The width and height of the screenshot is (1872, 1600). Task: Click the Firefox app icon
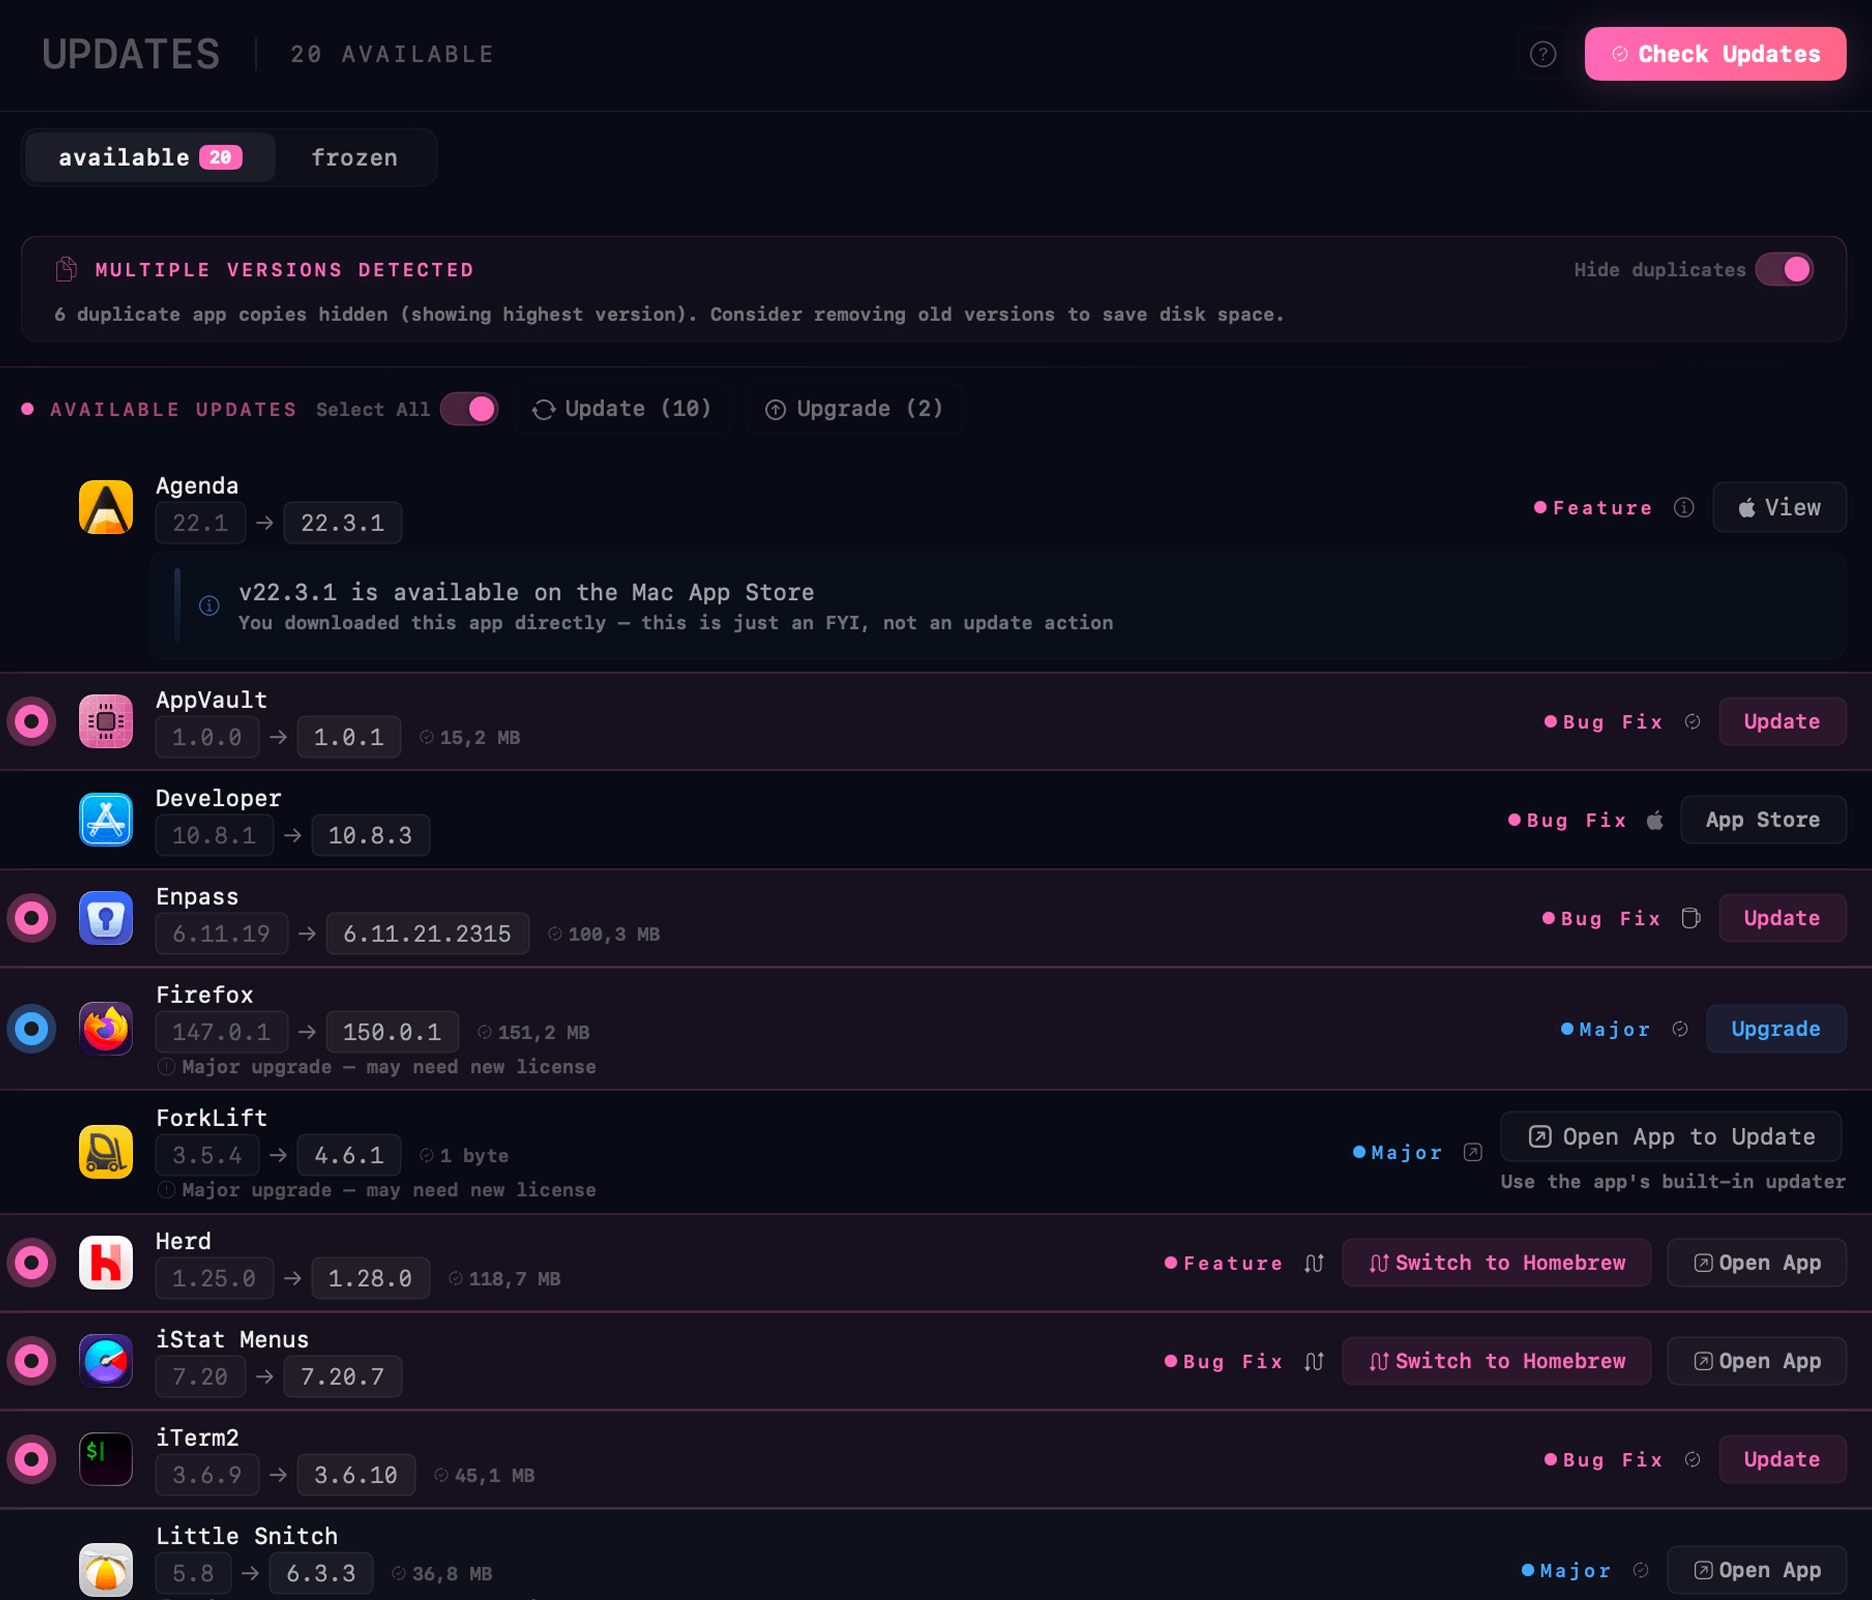pyautogui.click(x=106, y=1028)
